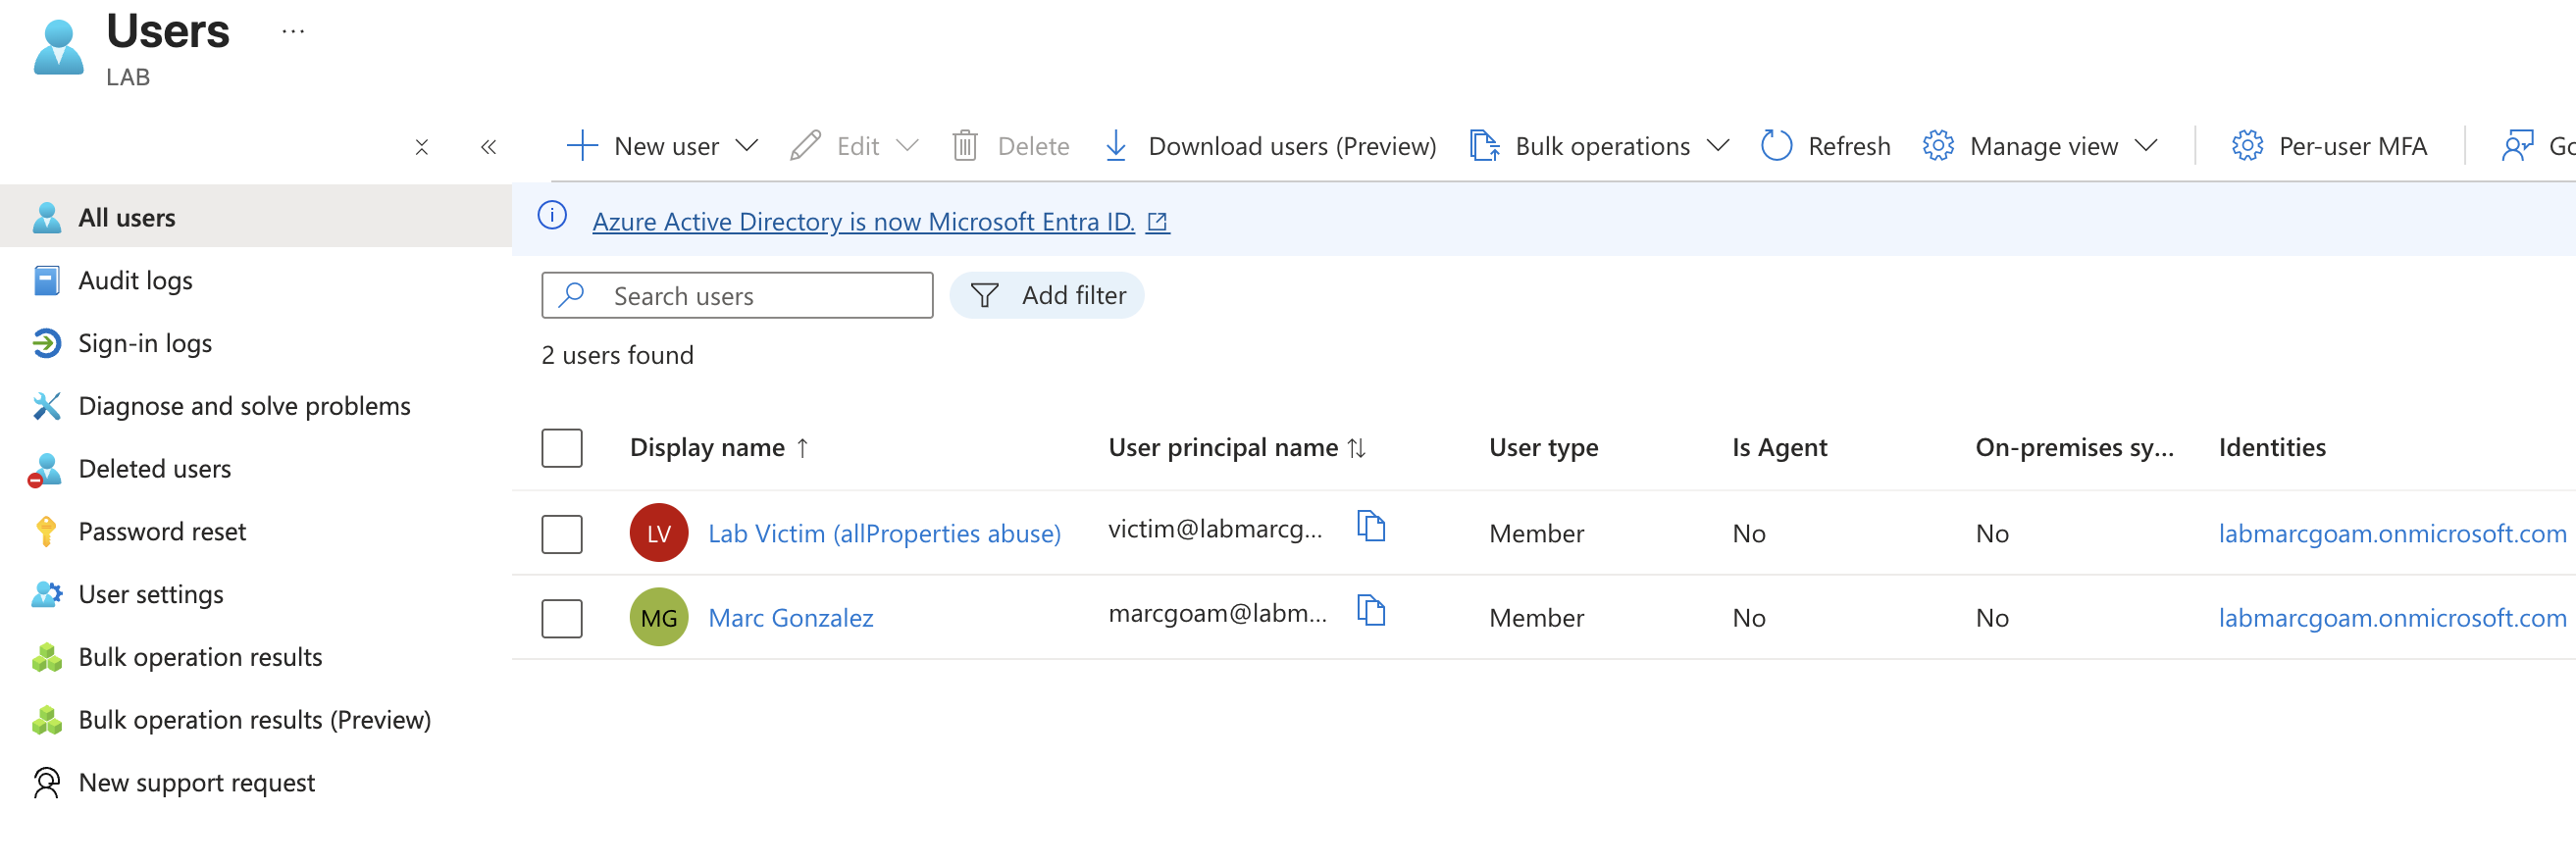Click the All users sidebar icon
This screenshot has height=863, width=2576.
(x=46, y=217)
